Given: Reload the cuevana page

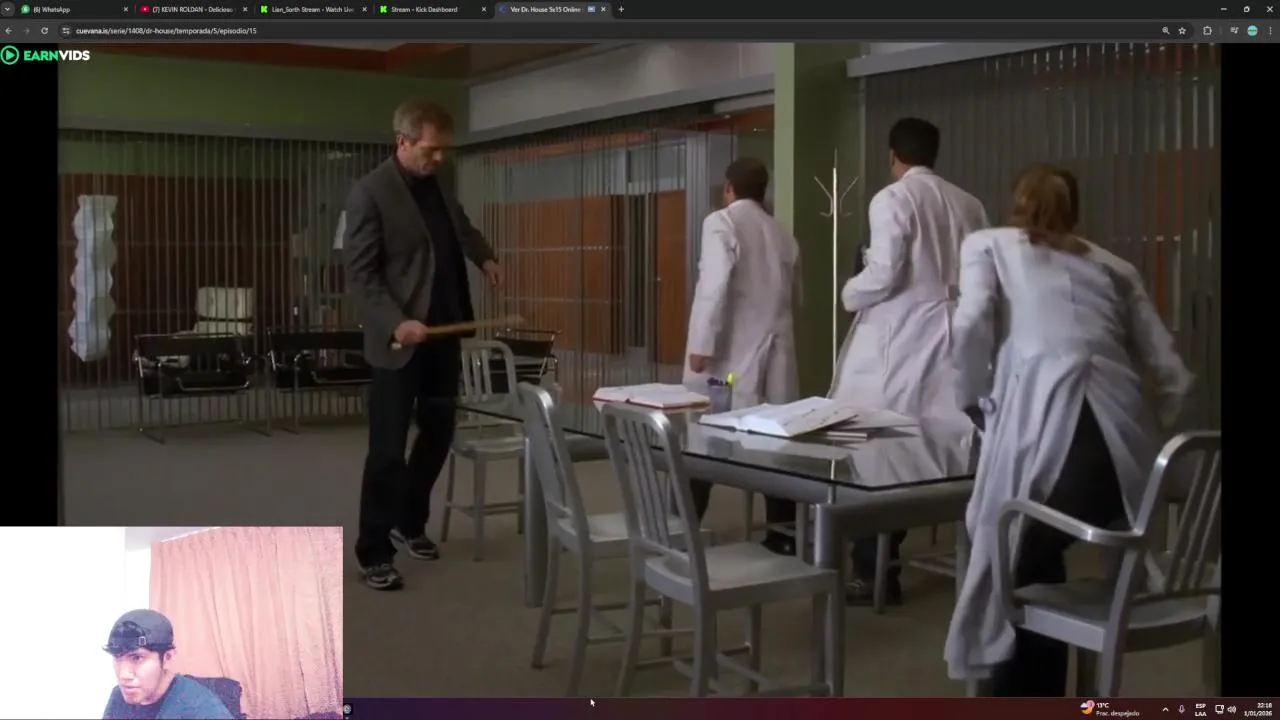Looking at the screenshot, I should (44, 31).
